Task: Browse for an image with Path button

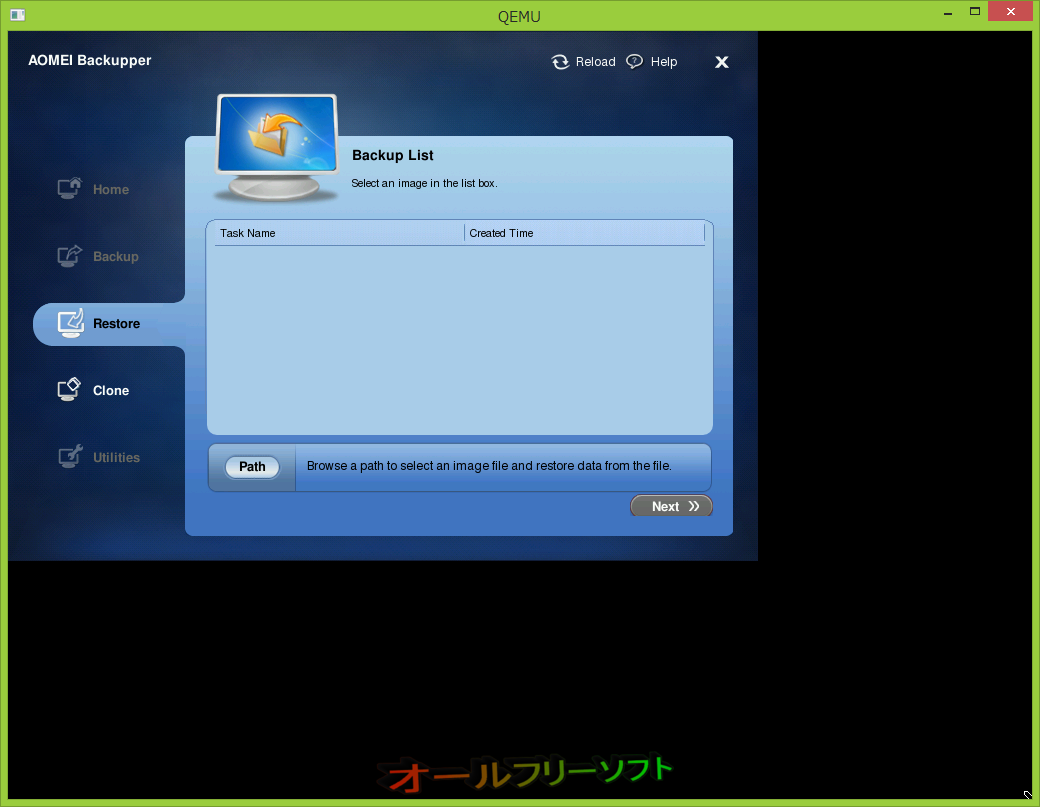Action: (252, 467)
